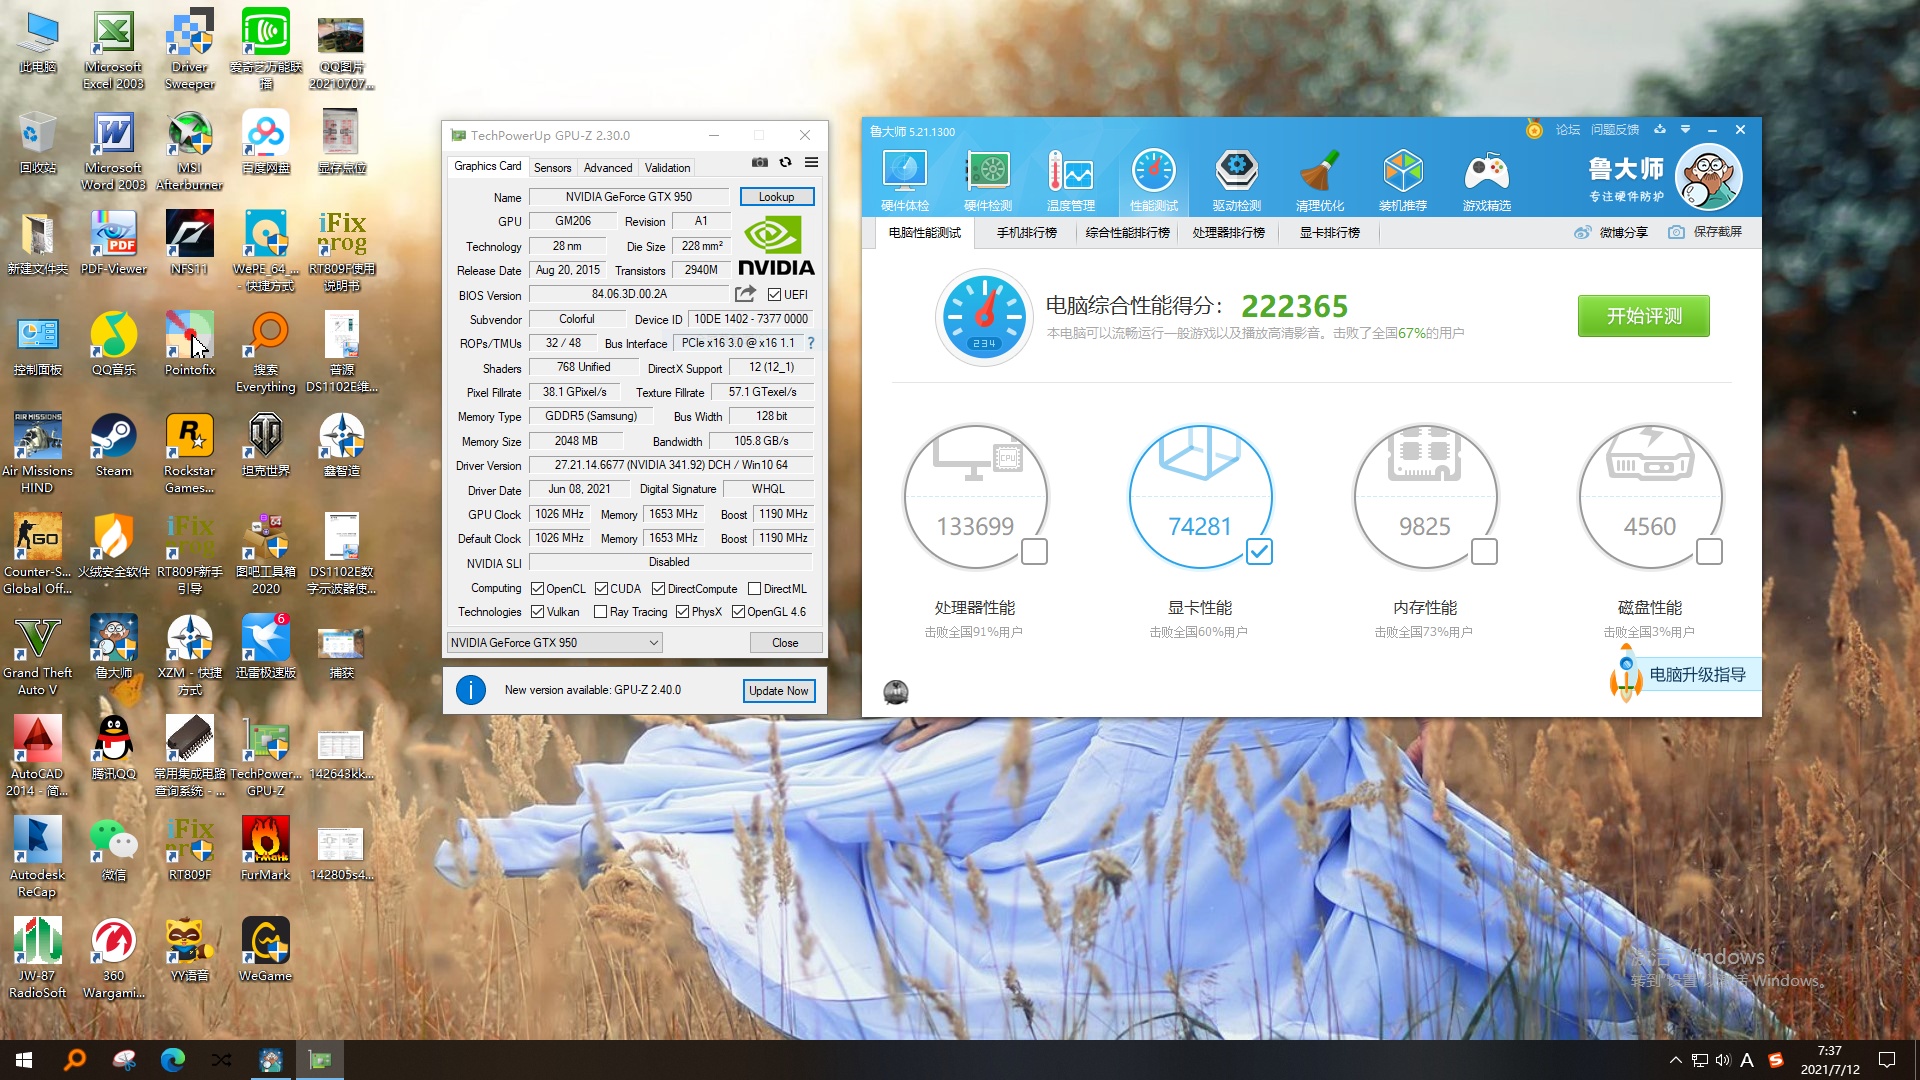Switch to GPU-Z Validation tab
The width and height of the screenshot is (1920, 1080).
pos(667,168)
